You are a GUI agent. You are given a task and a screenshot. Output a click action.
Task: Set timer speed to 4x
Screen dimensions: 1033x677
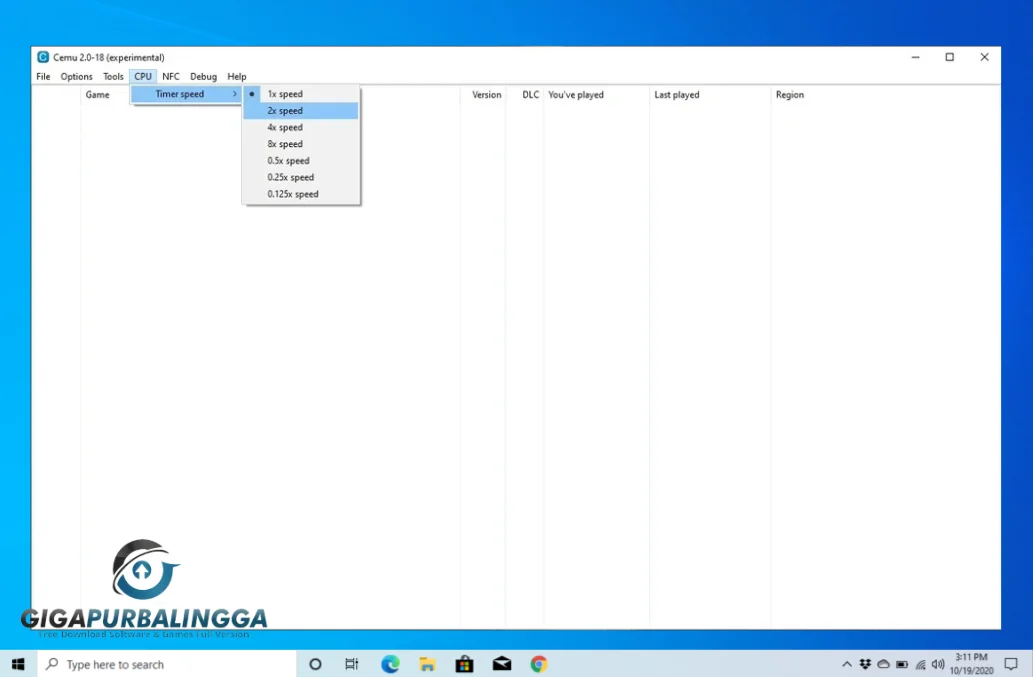[285, 128]
